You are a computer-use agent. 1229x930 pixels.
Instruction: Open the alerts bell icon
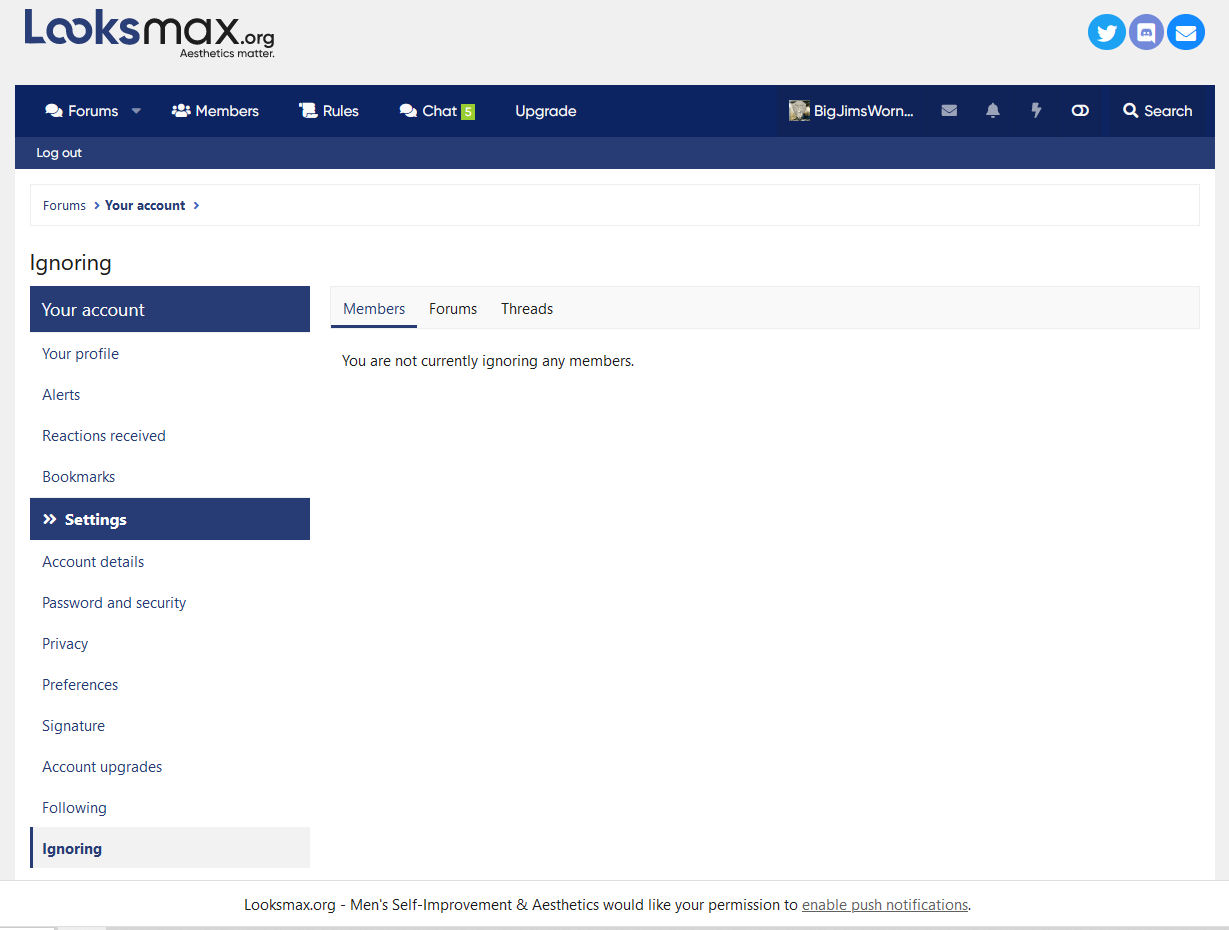992,111
